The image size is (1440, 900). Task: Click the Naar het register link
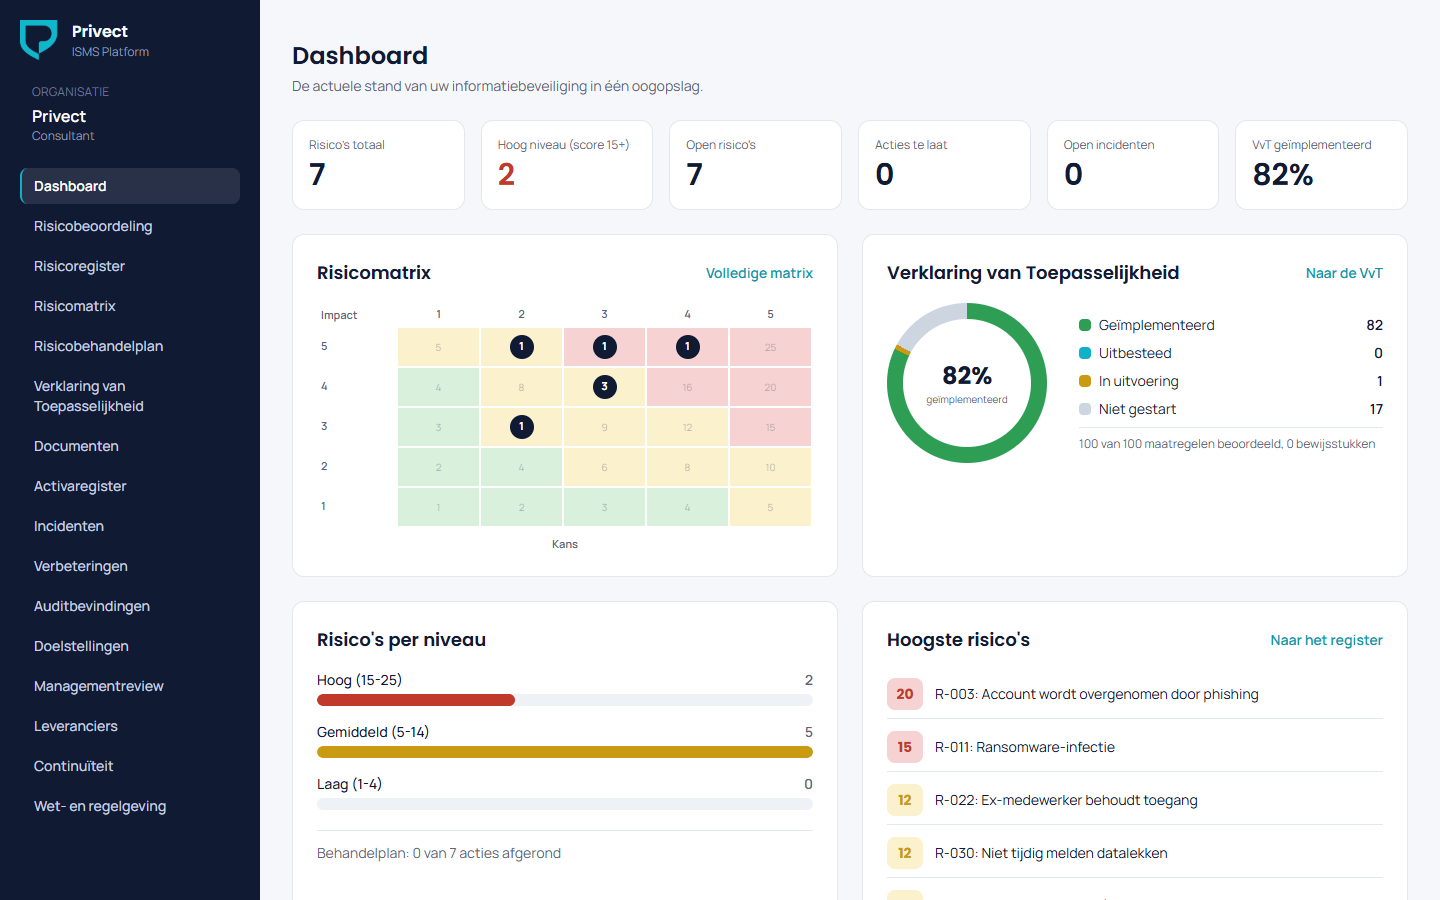[x=1326, y=640]
